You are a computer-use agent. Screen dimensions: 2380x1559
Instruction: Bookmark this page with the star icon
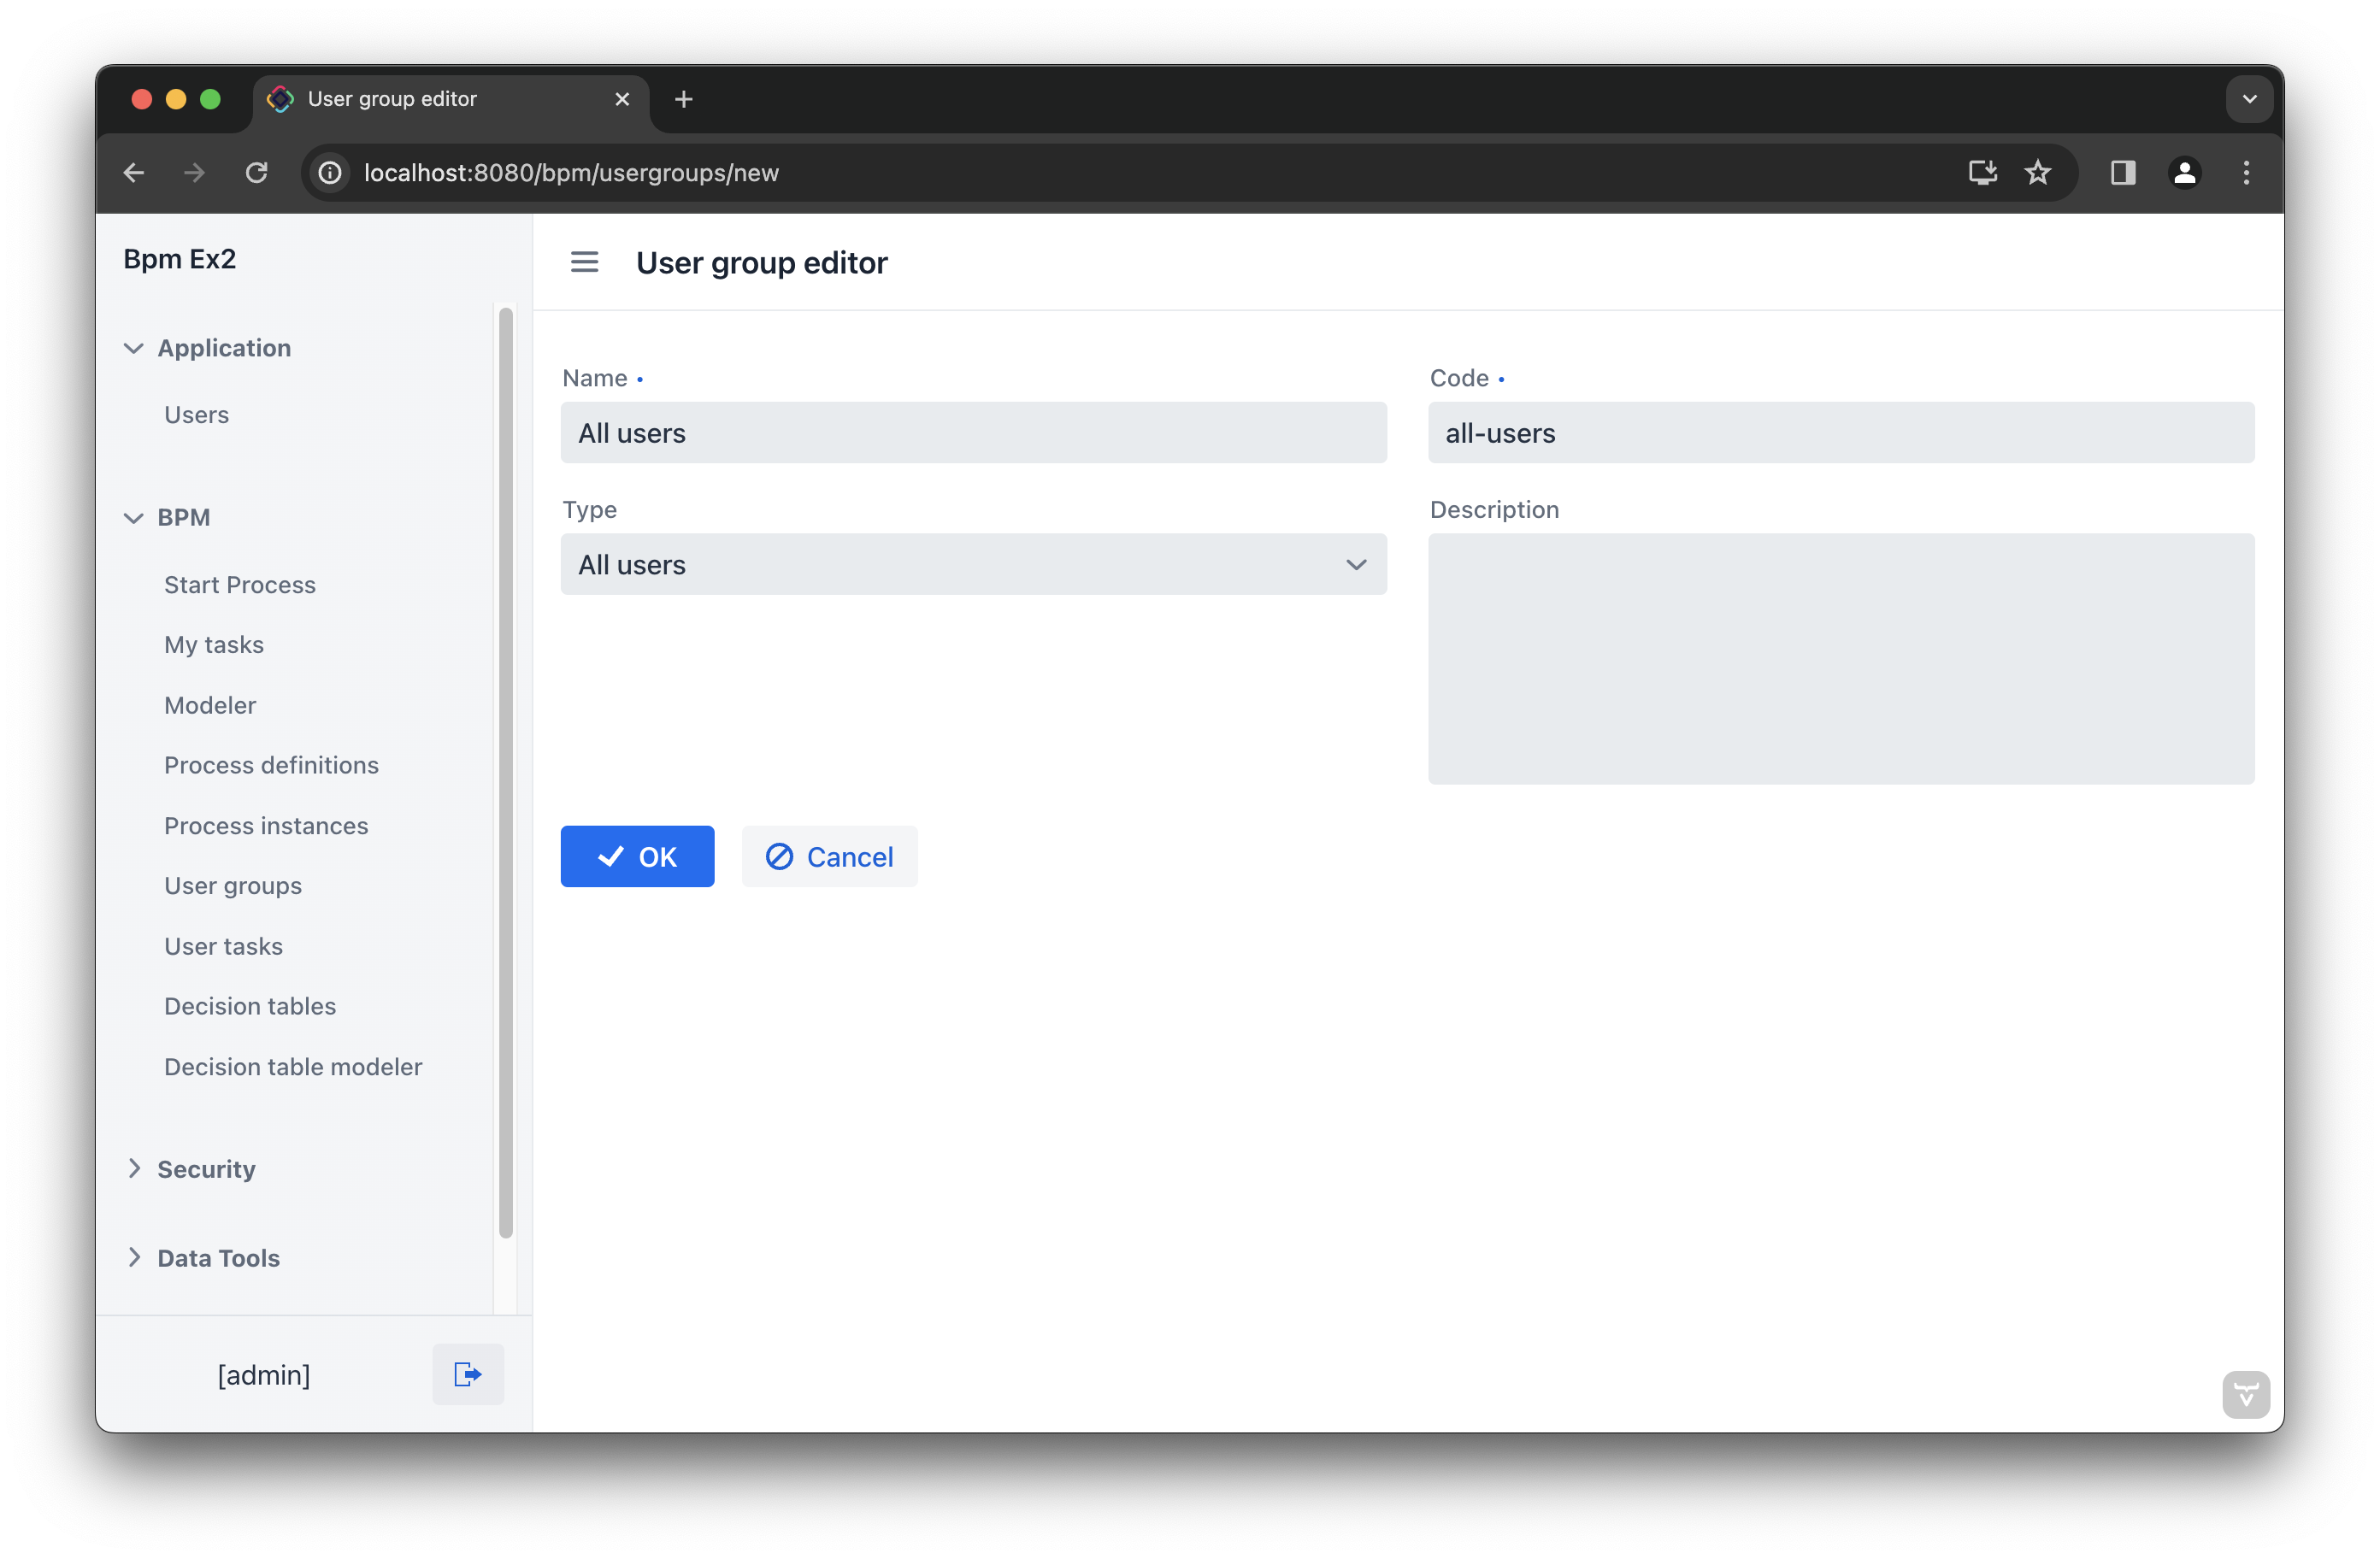pos(2037,173)
